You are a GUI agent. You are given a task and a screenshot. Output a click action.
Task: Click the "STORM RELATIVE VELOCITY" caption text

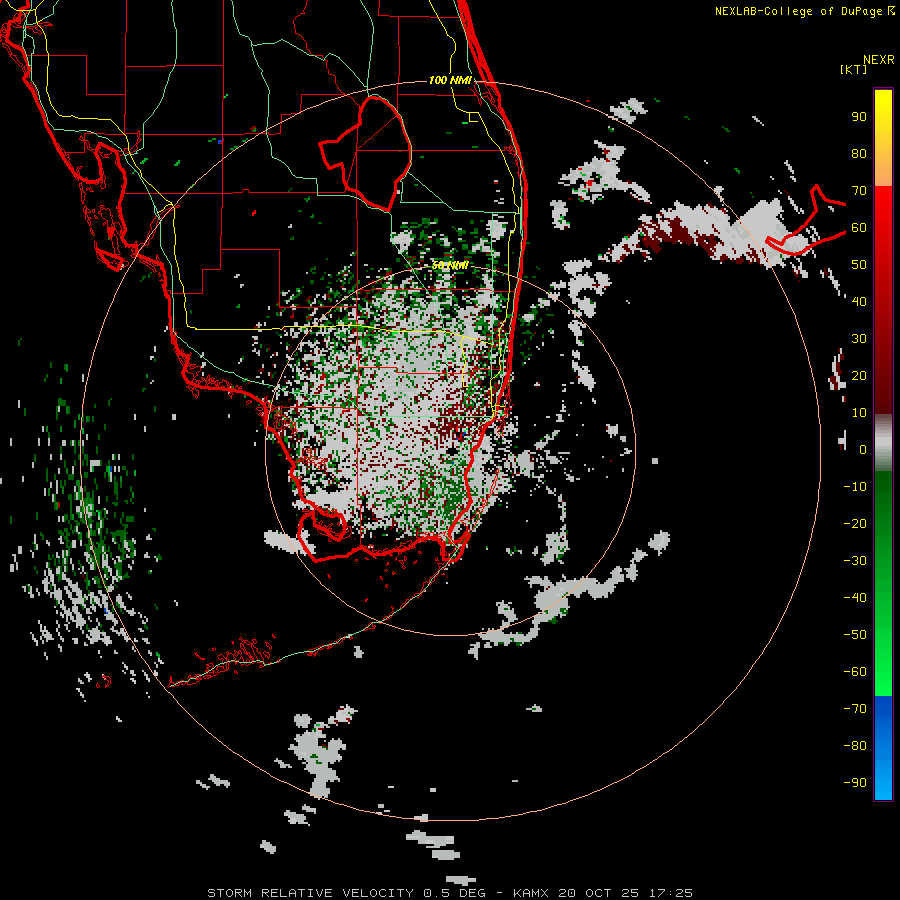[310, 893]
